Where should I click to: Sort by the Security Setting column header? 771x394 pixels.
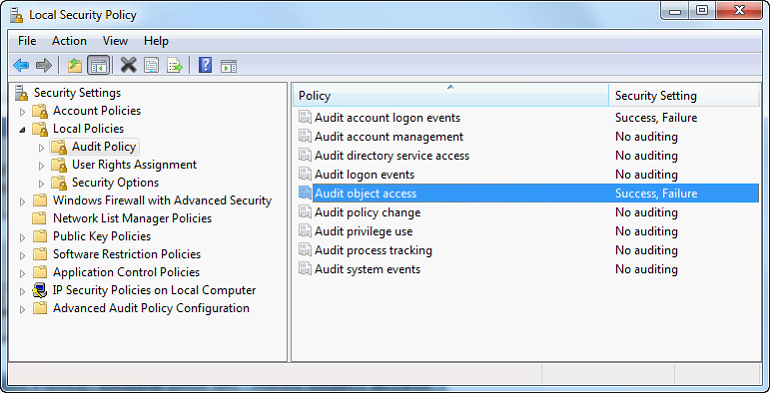tap(684, 95)
